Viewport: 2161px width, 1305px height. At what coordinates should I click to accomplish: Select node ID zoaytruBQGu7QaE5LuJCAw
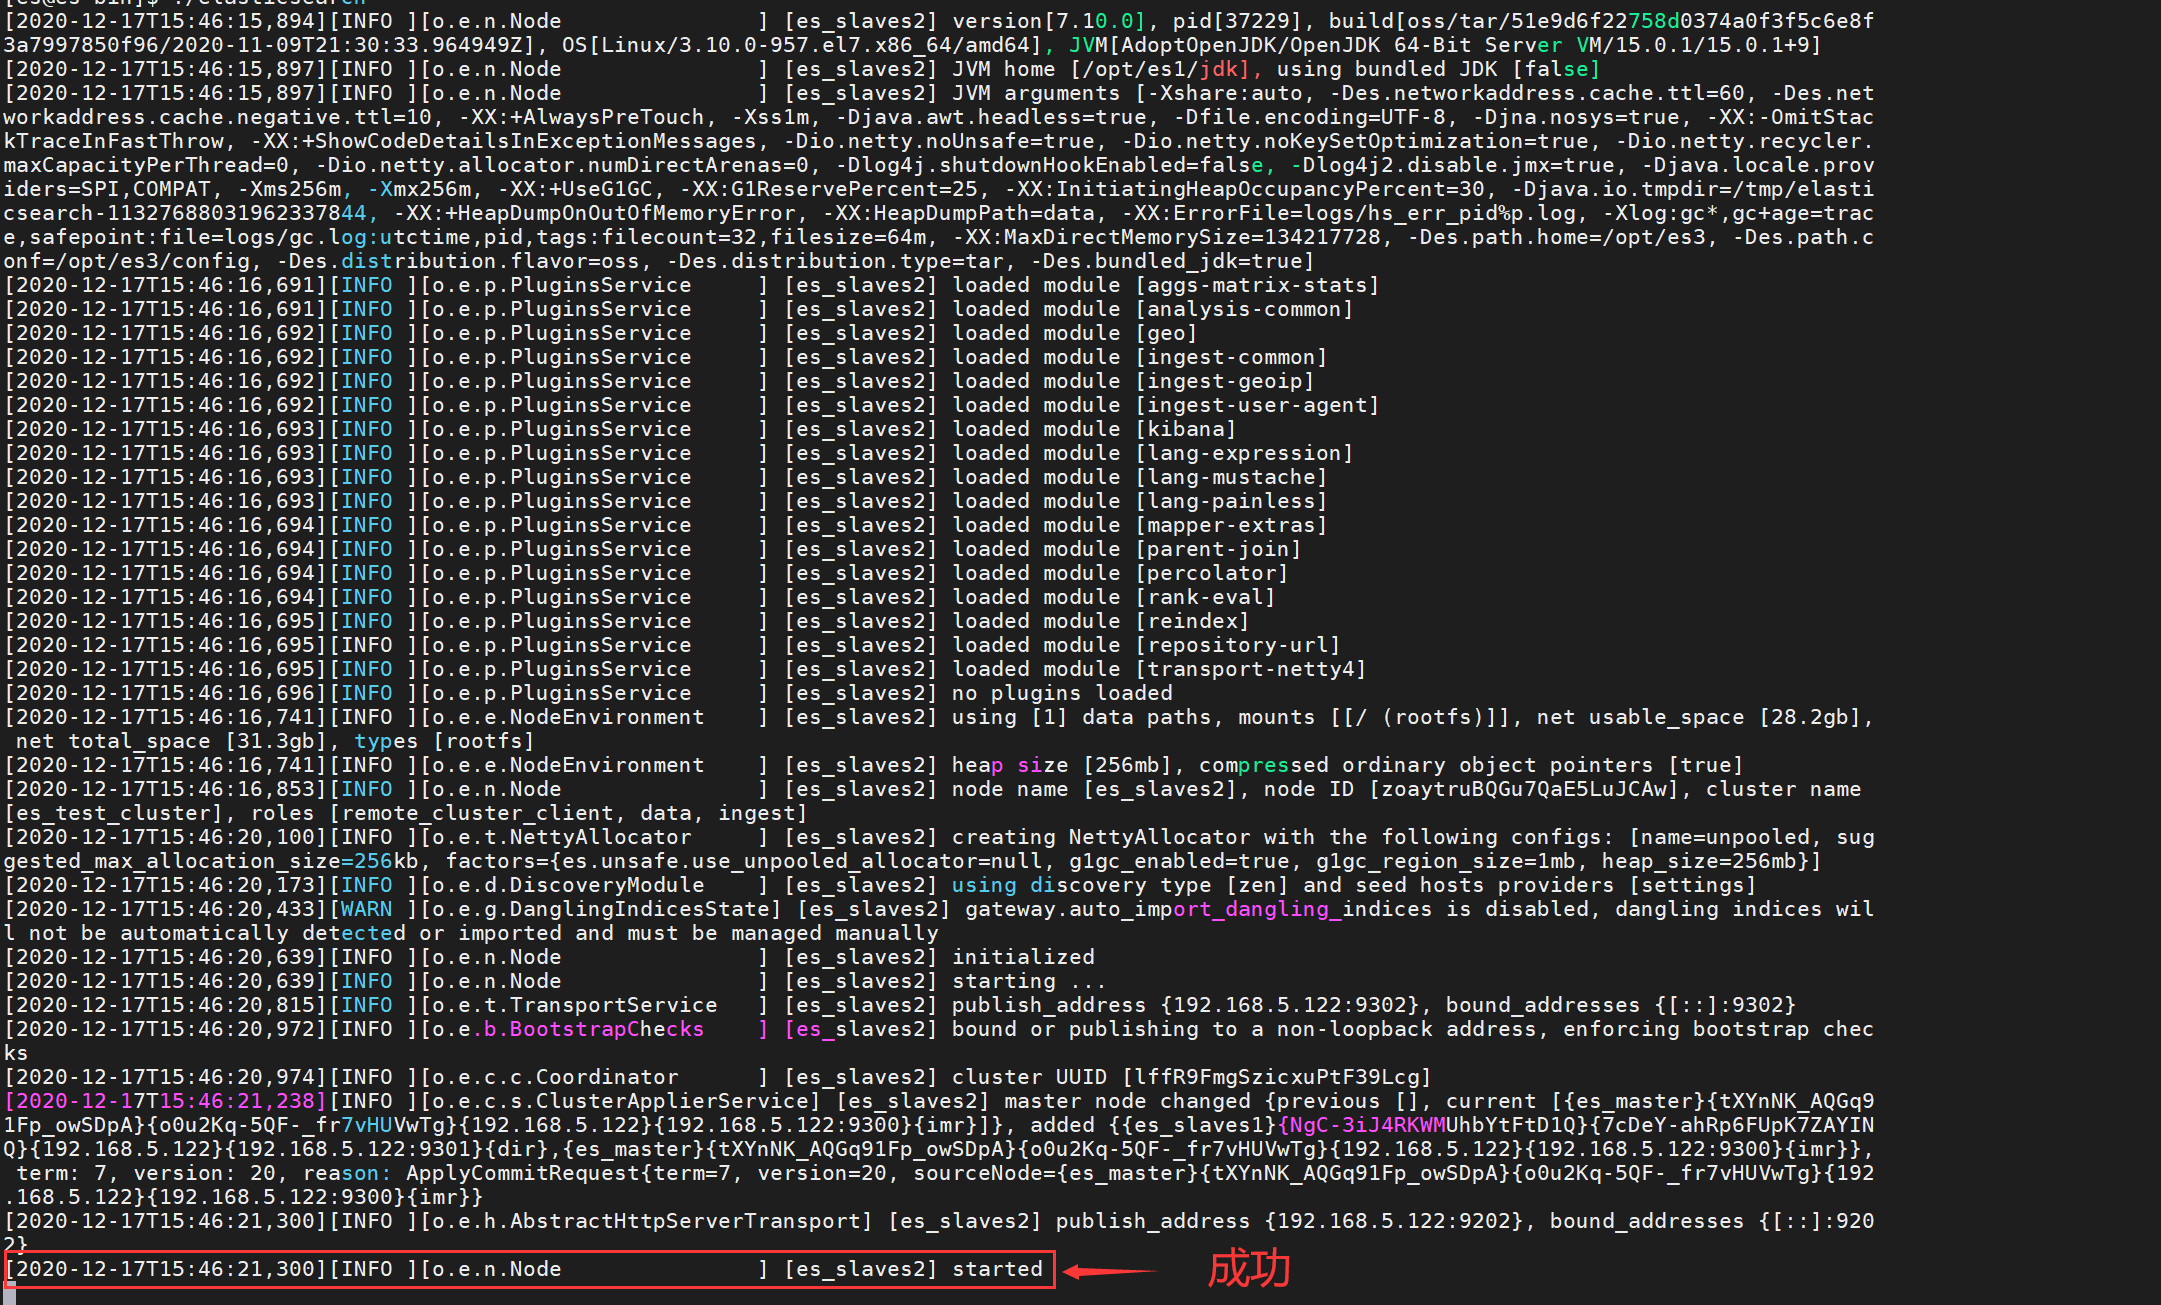(1523, 789)
